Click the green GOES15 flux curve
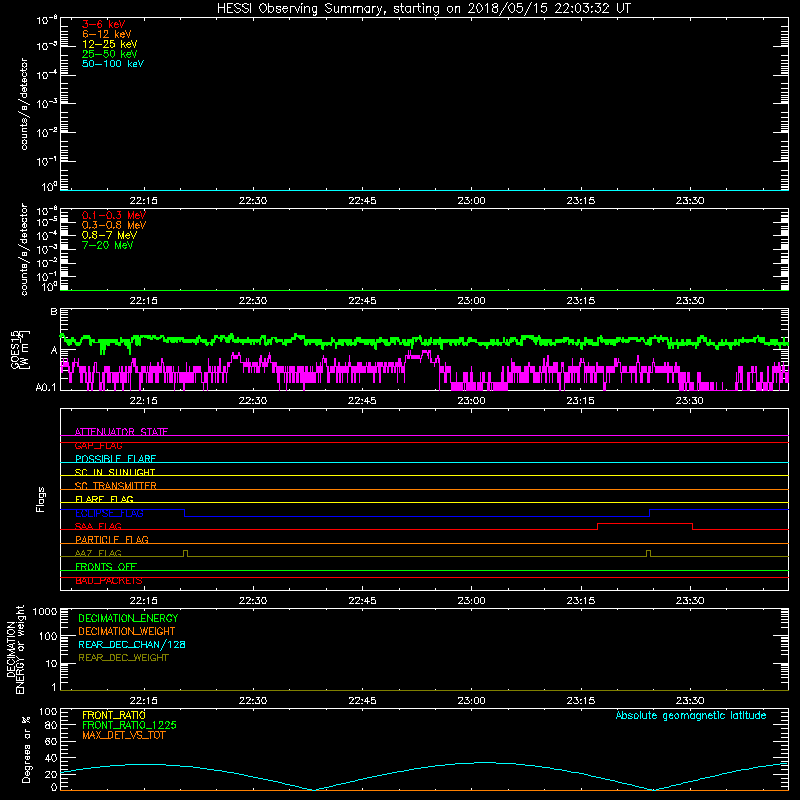800x800 pixels. click(423, 341)
